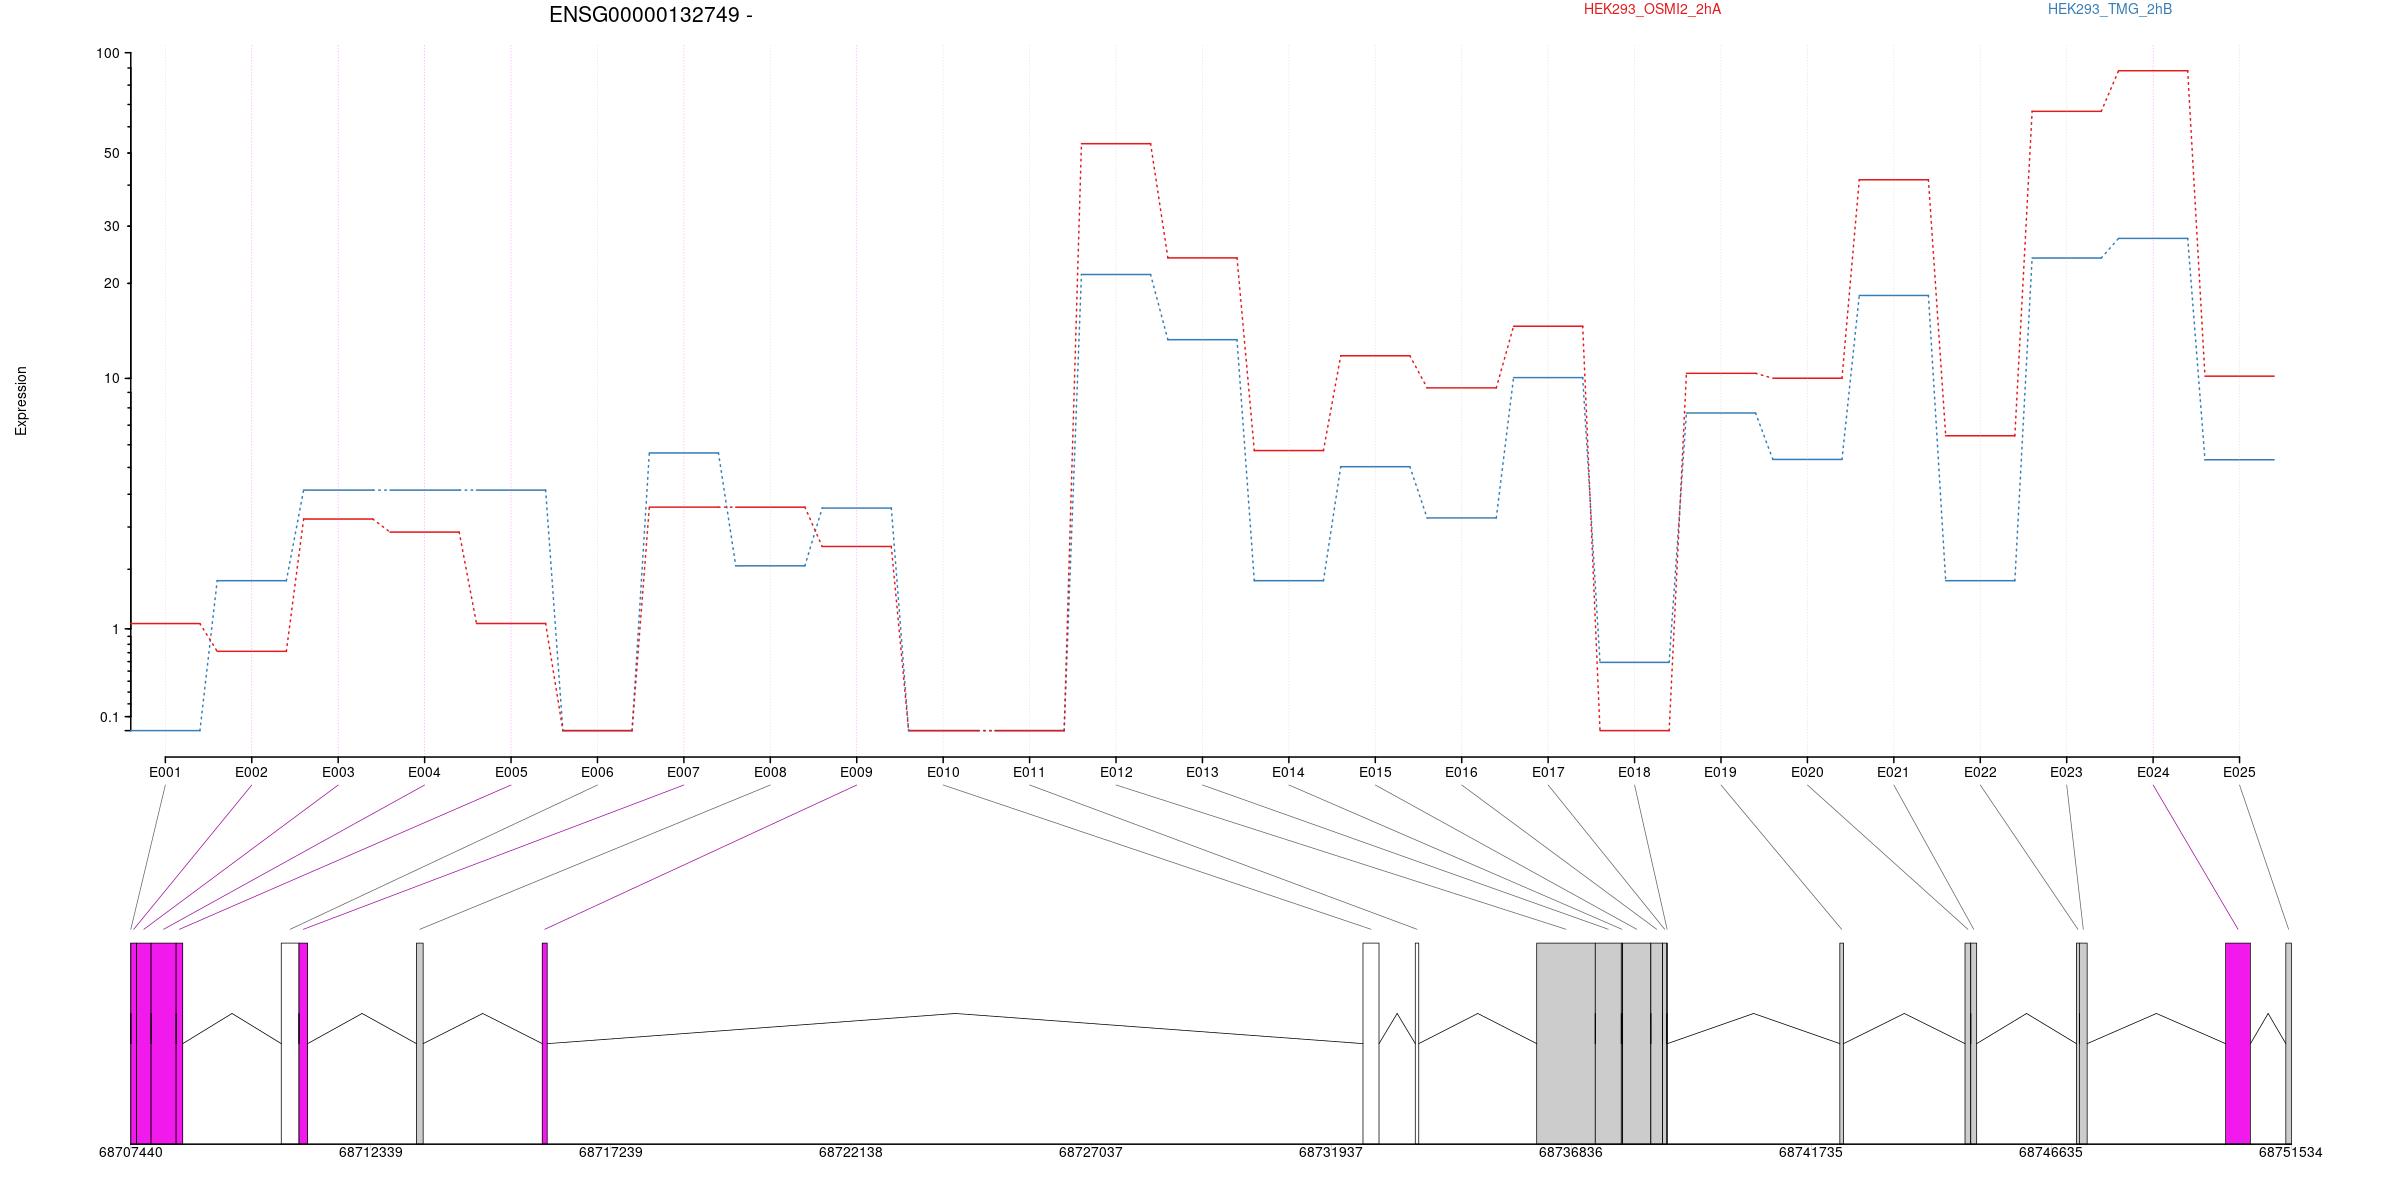Viewport: 2400px width, 1200px height.
Task: Click exon label E019
Action: [1720, 772]
